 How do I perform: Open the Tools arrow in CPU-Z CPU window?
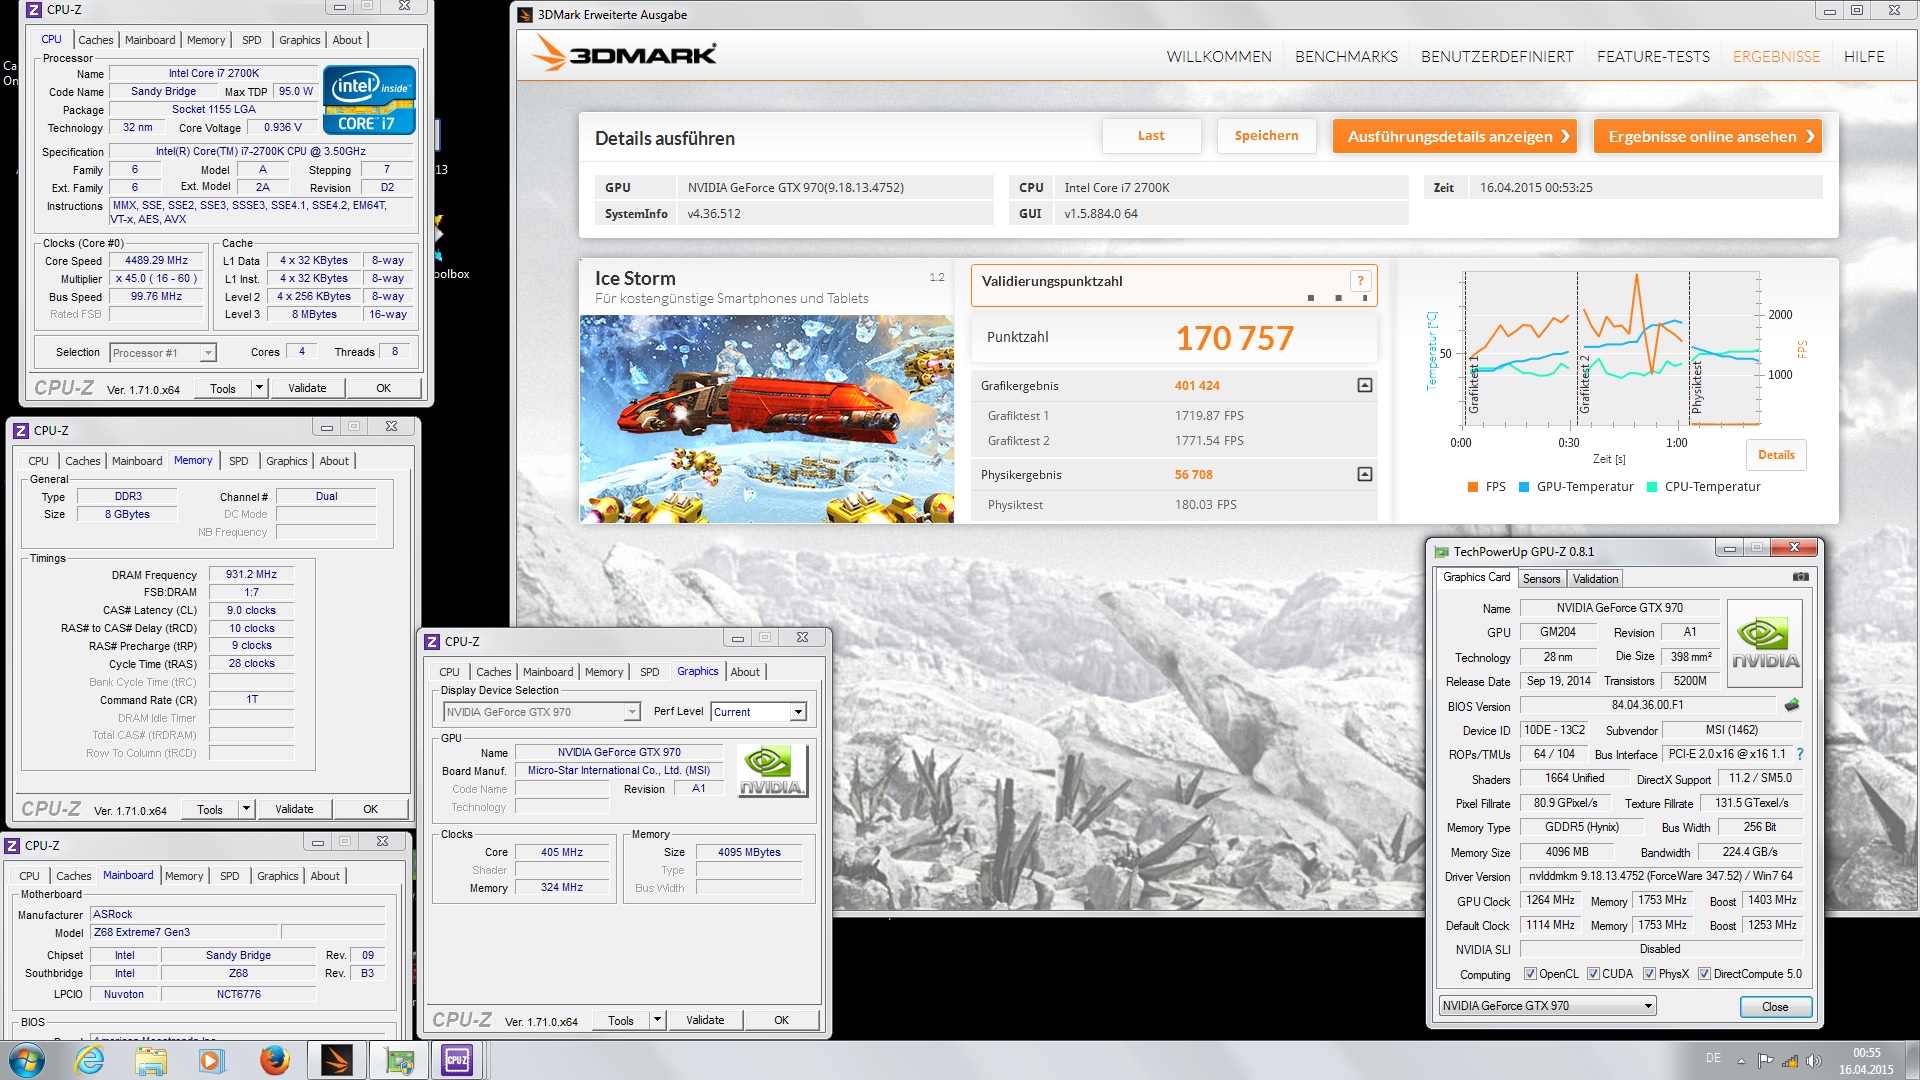tap(259, 388)
